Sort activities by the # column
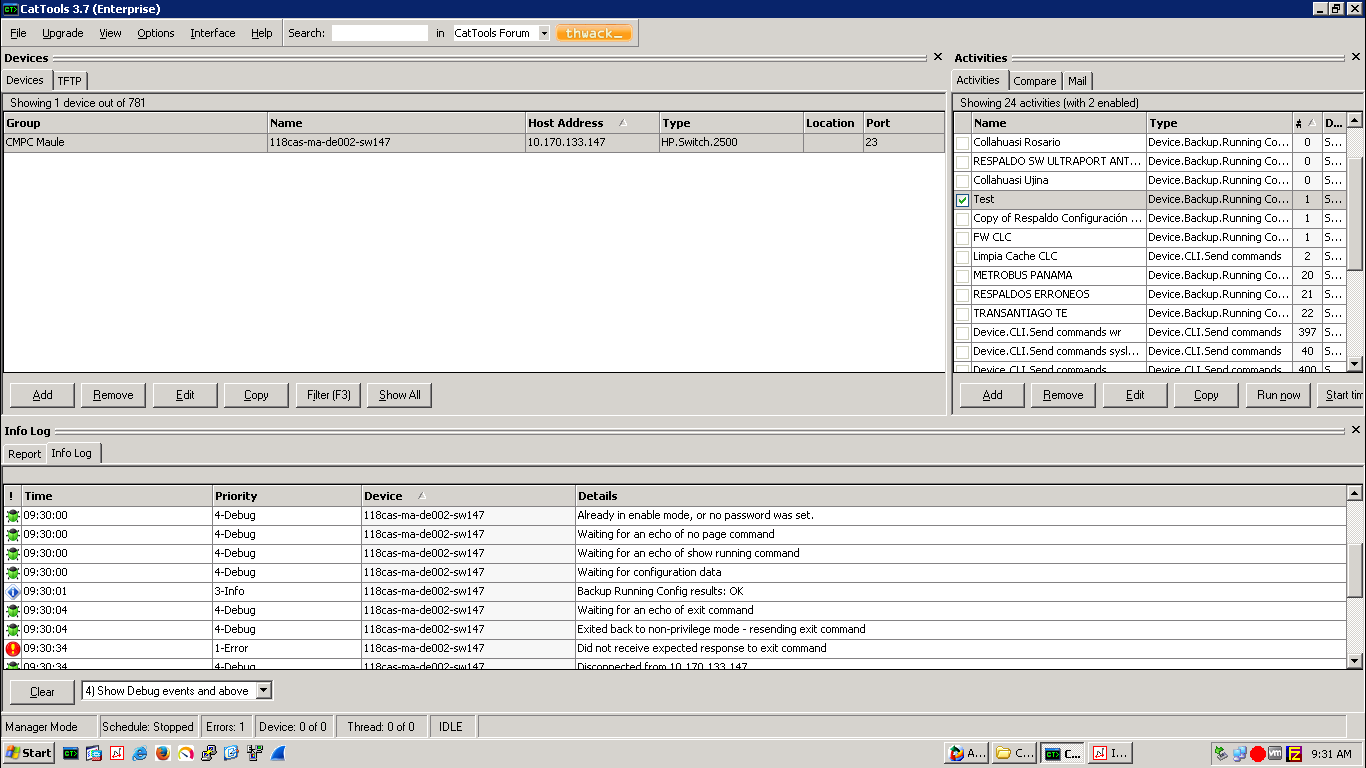This screenshot has height=768, width=1366. point(1306,123)
